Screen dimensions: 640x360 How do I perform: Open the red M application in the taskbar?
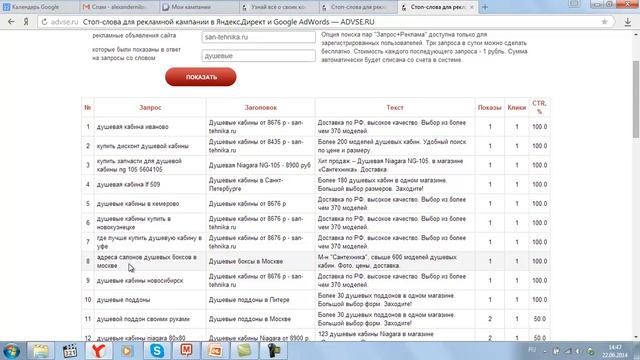[186, 351]
